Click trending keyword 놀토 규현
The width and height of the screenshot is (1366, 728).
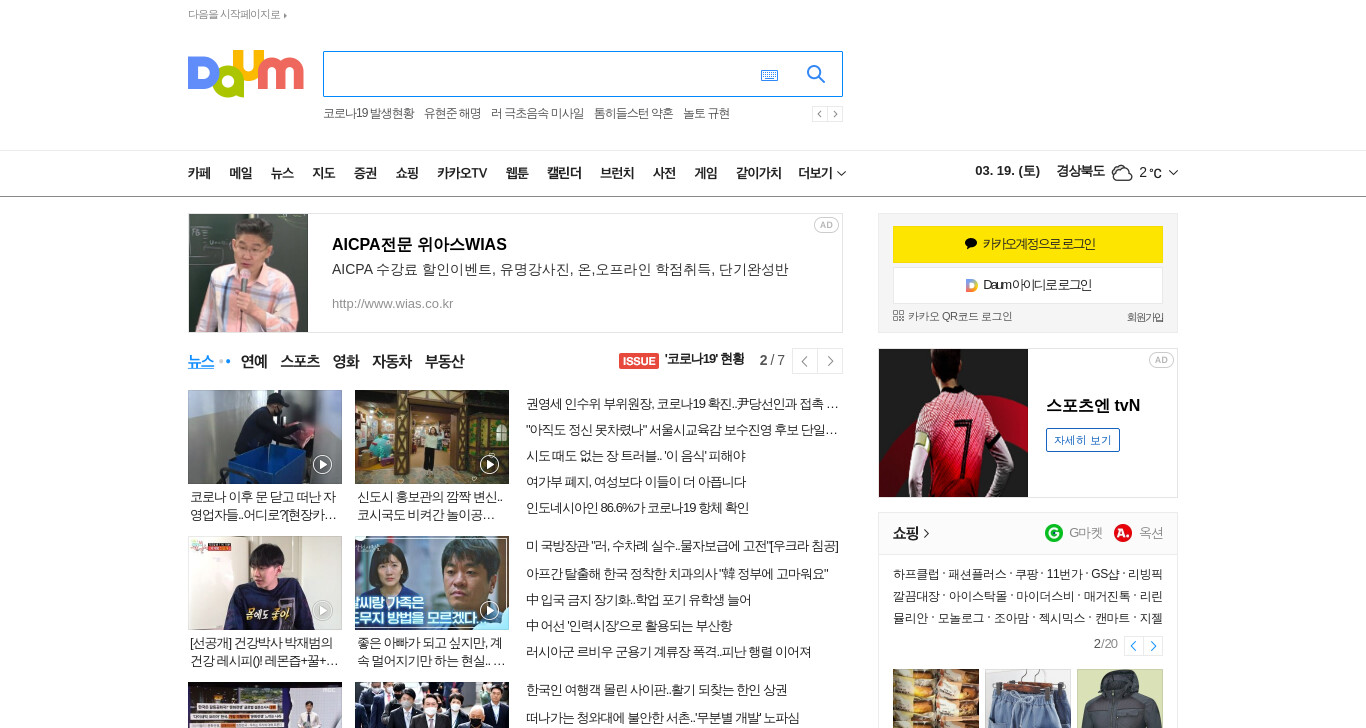click(706, 114)
